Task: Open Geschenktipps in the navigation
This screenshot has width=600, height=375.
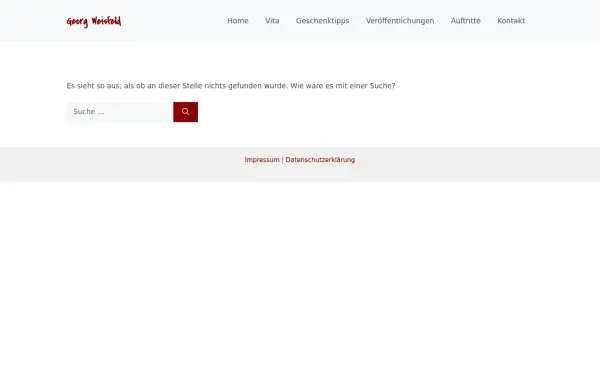Action: (323, 21)
